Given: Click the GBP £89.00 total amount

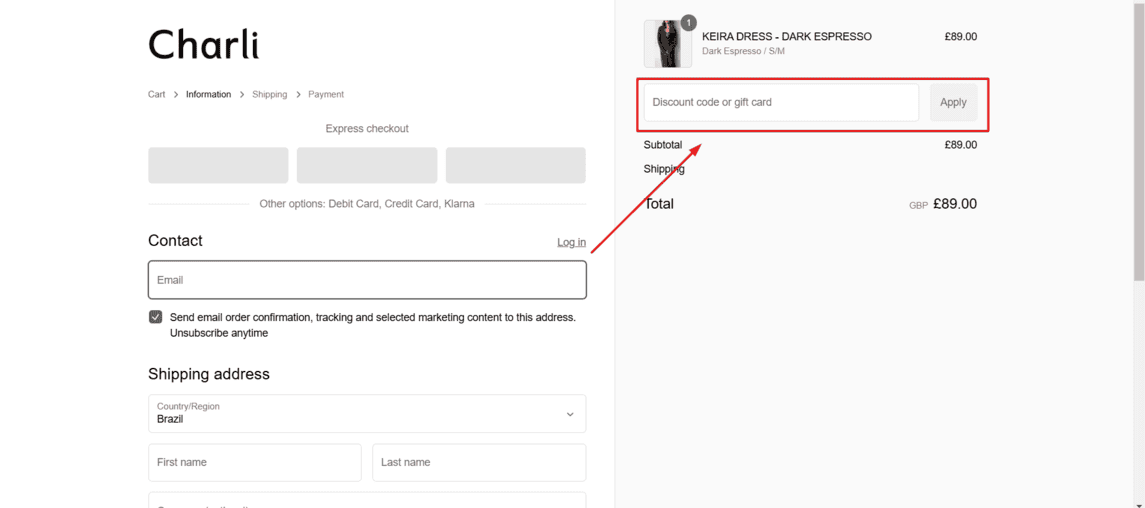Looking at the screenshot, I should [x=943, y=204].
